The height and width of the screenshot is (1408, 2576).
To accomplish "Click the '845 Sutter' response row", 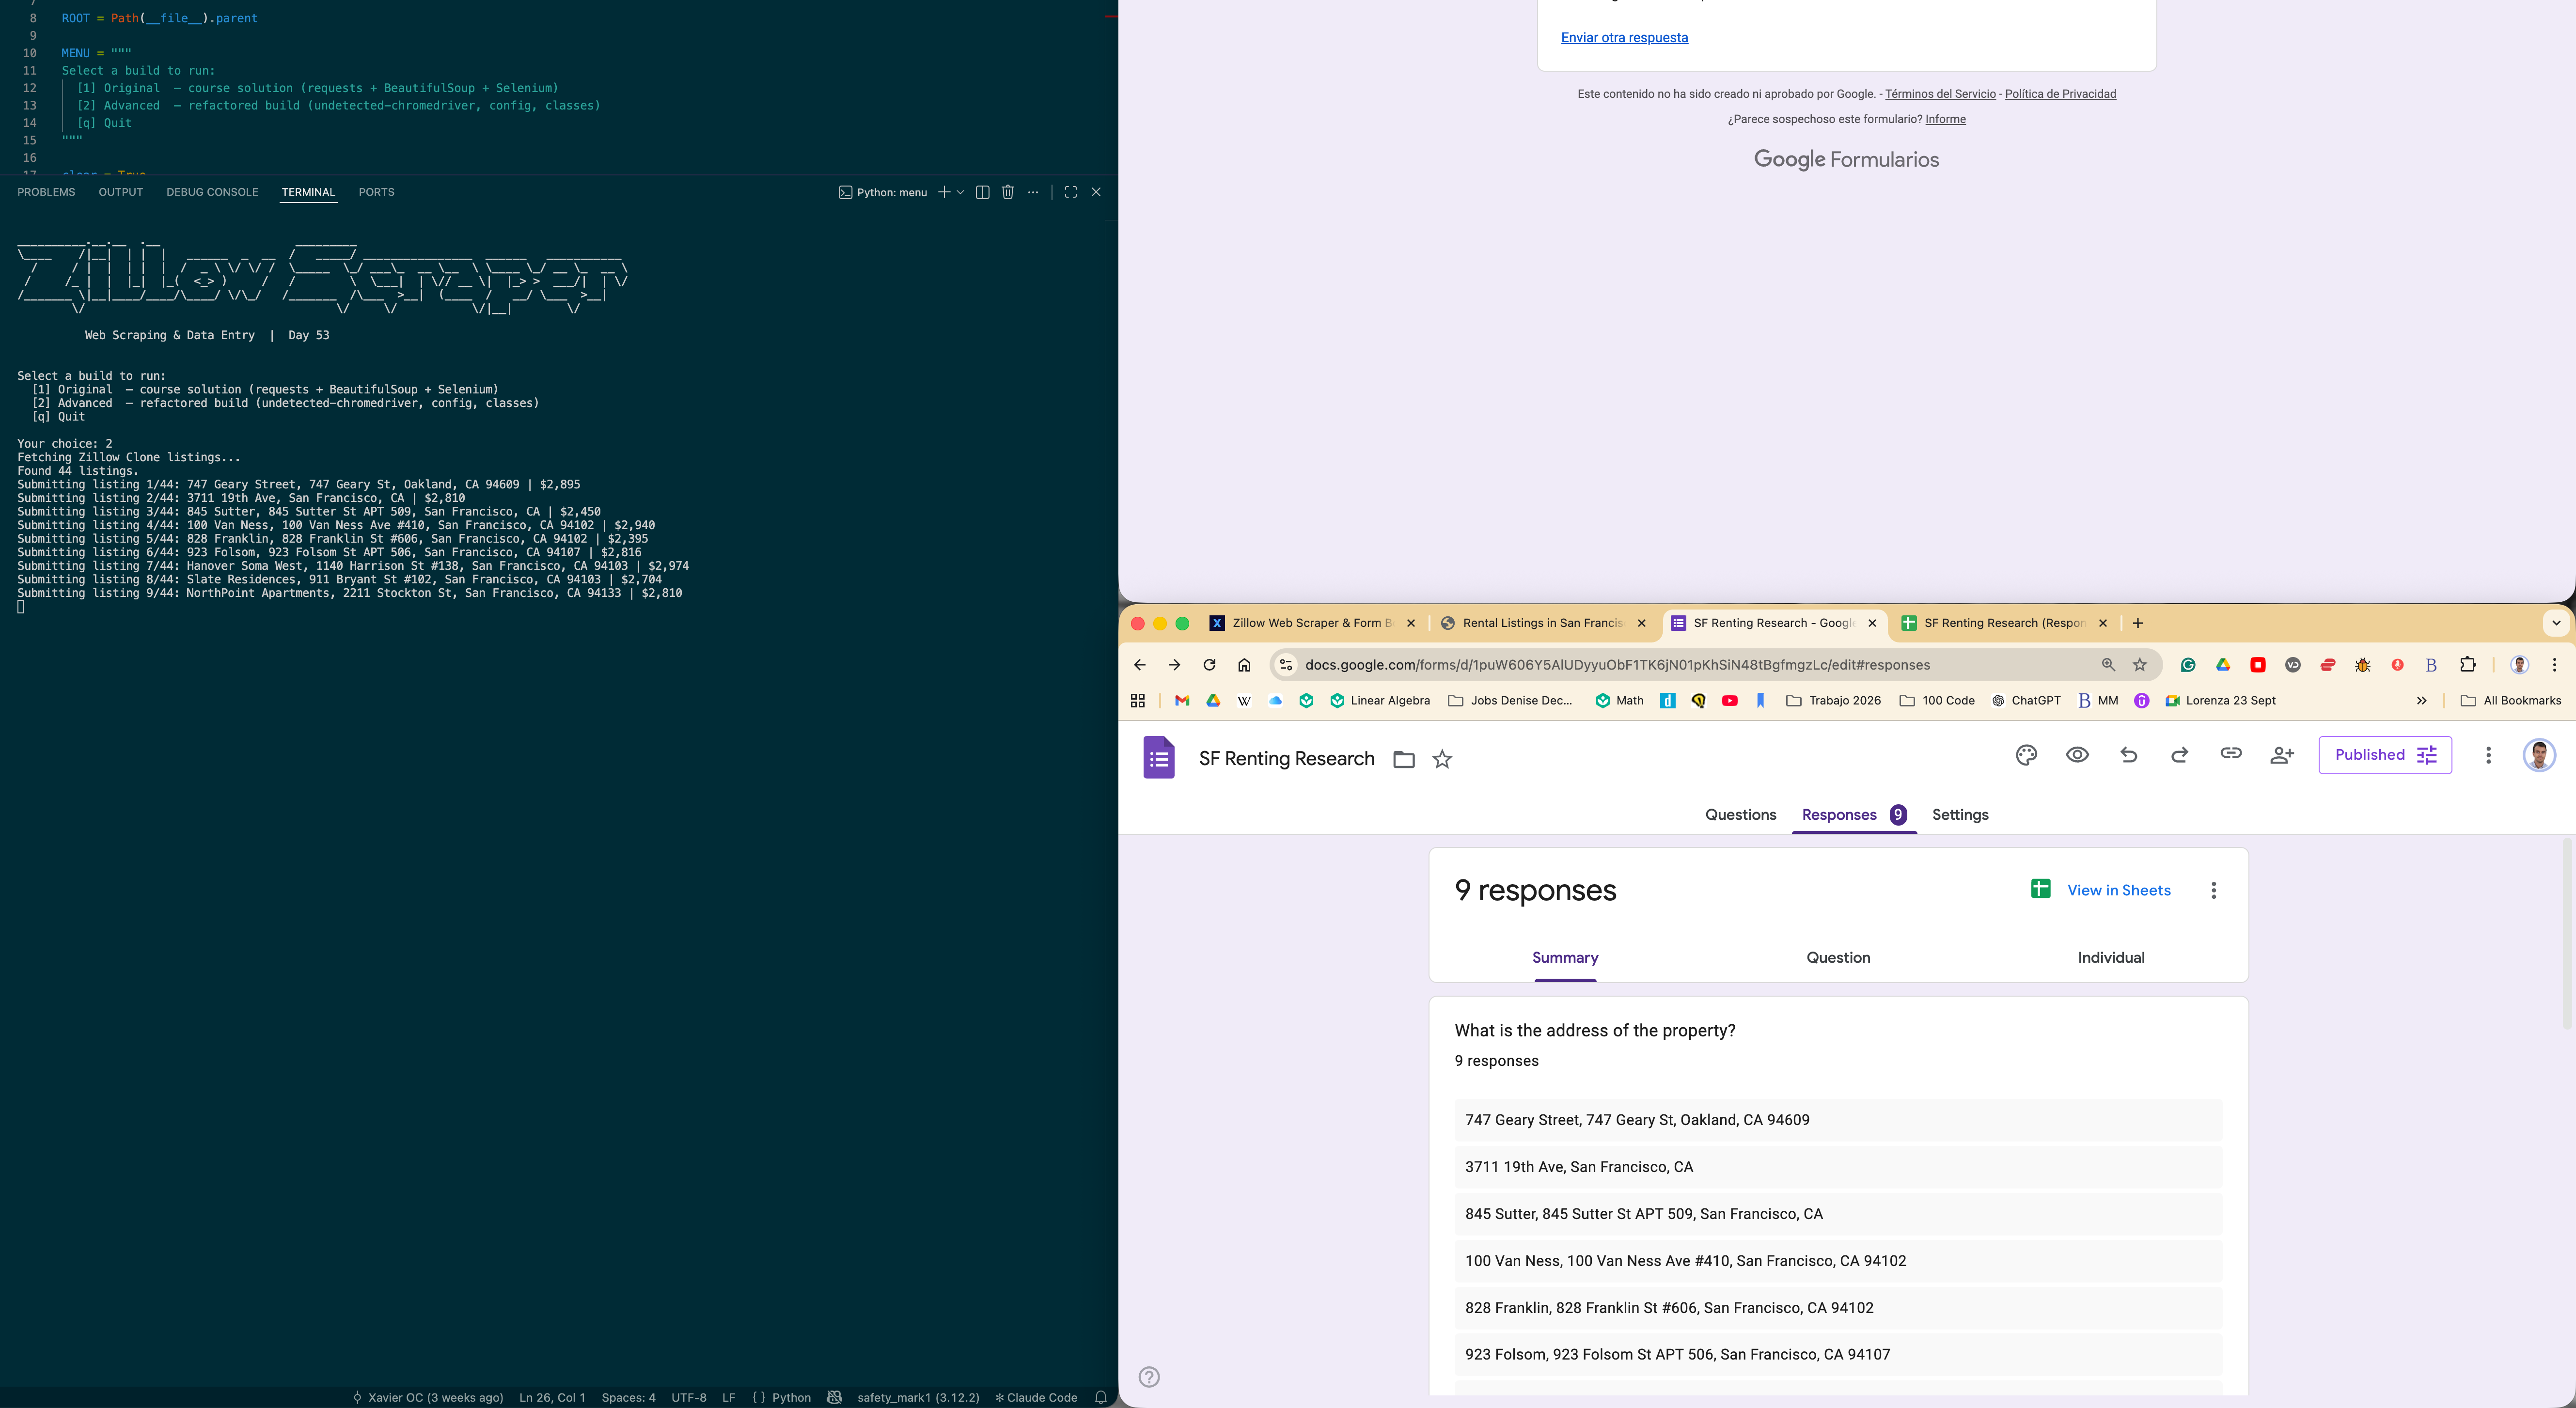I will pos(1838,1214).
